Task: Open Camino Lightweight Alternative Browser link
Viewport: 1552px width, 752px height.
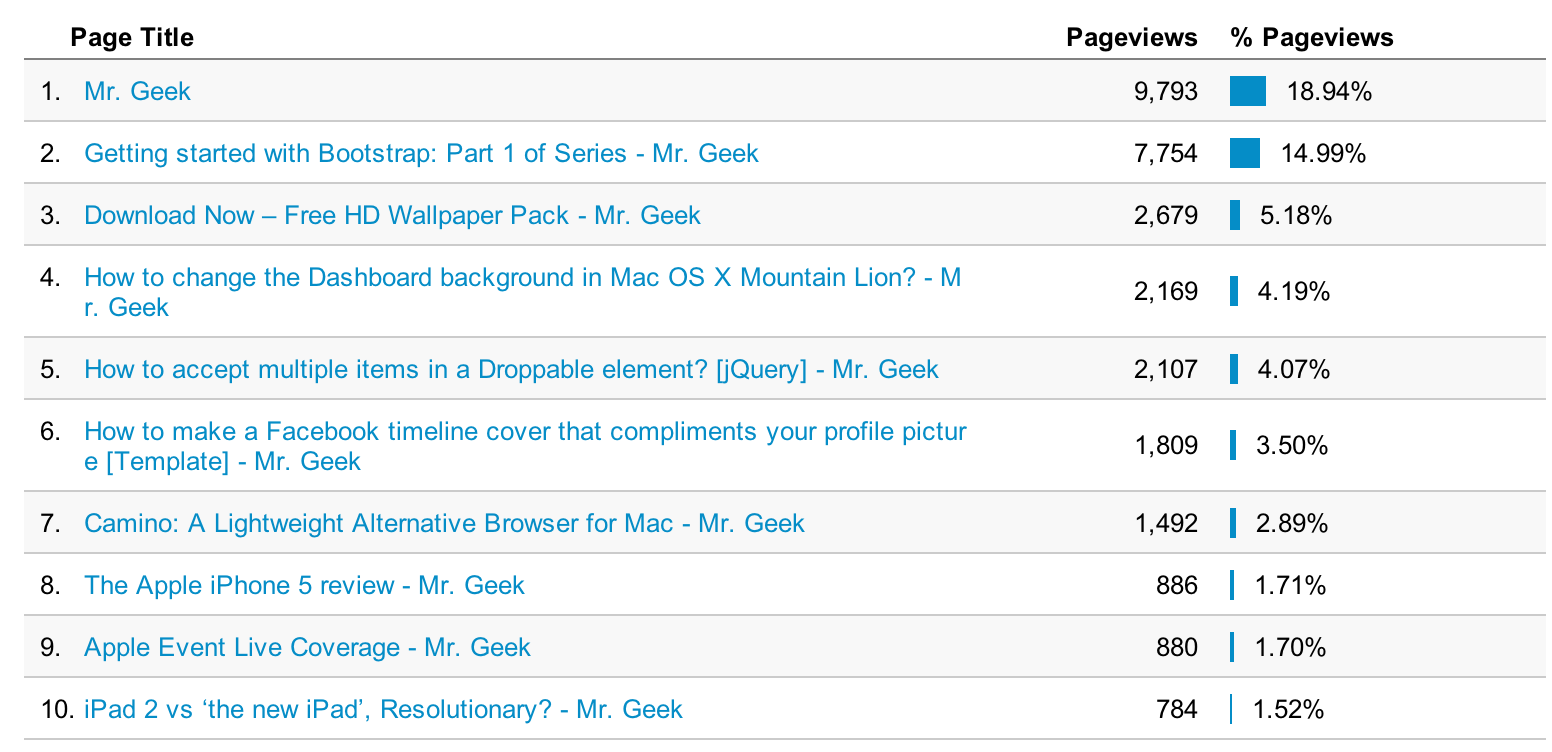Action: pos(444,523)
